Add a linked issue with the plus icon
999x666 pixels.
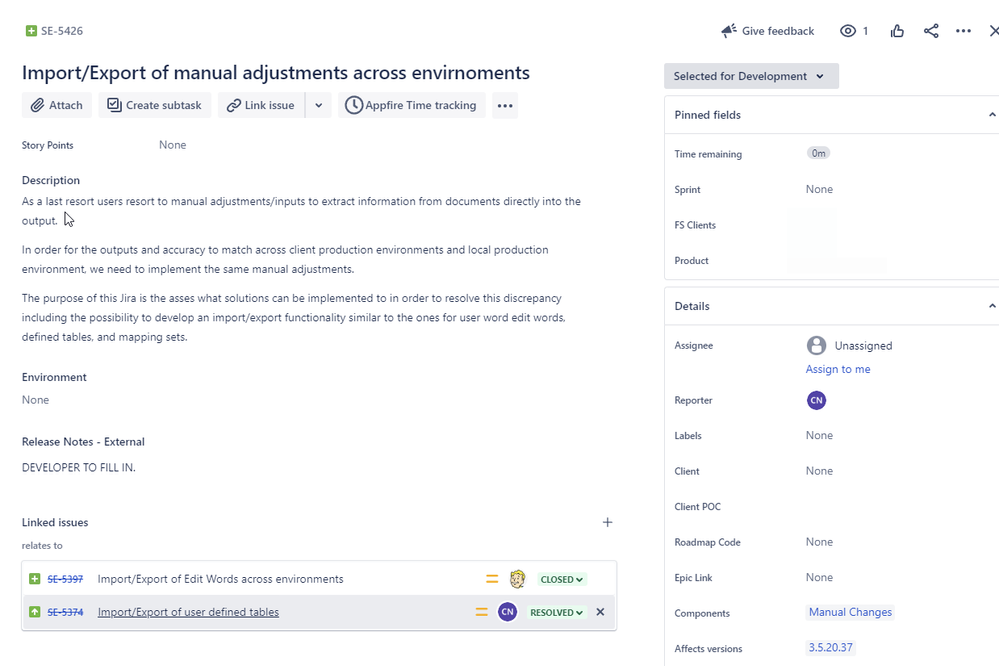pyautogui.click(x=607, y=522)
